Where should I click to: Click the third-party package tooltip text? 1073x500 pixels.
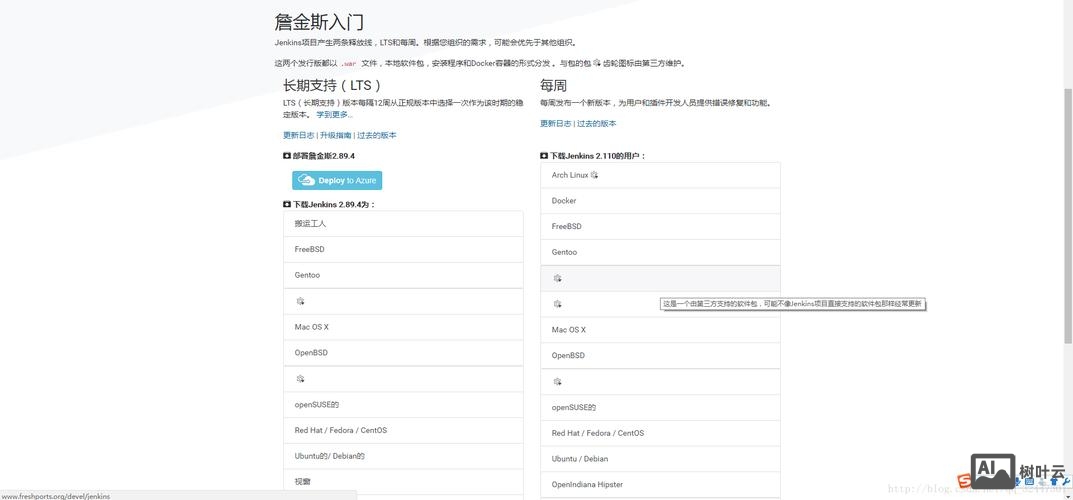click(x=792, y=304)
